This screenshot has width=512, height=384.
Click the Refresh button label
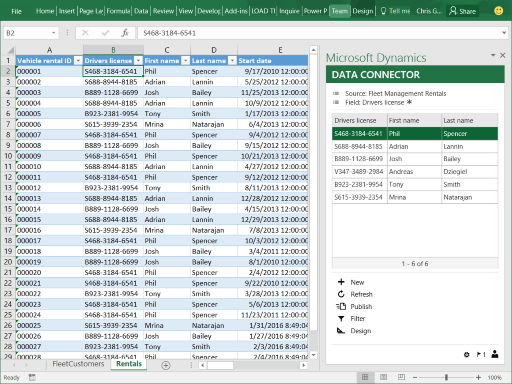coord(361,294)
